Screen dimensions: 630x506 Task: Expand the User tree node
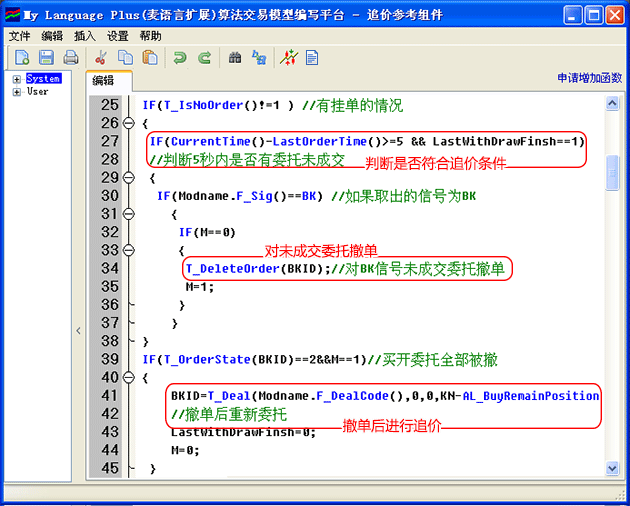click(x=16, y=92)
